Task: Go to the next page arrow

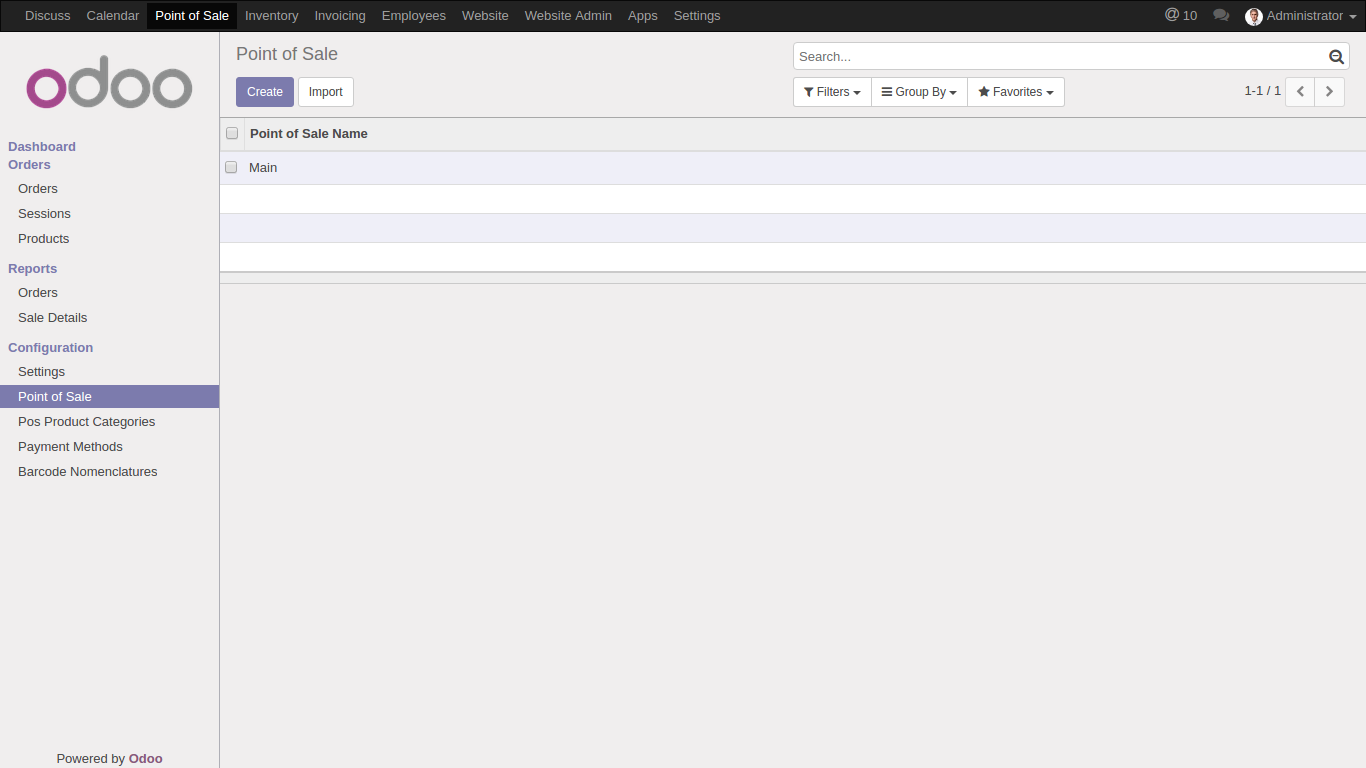Action: point(1329,91)
